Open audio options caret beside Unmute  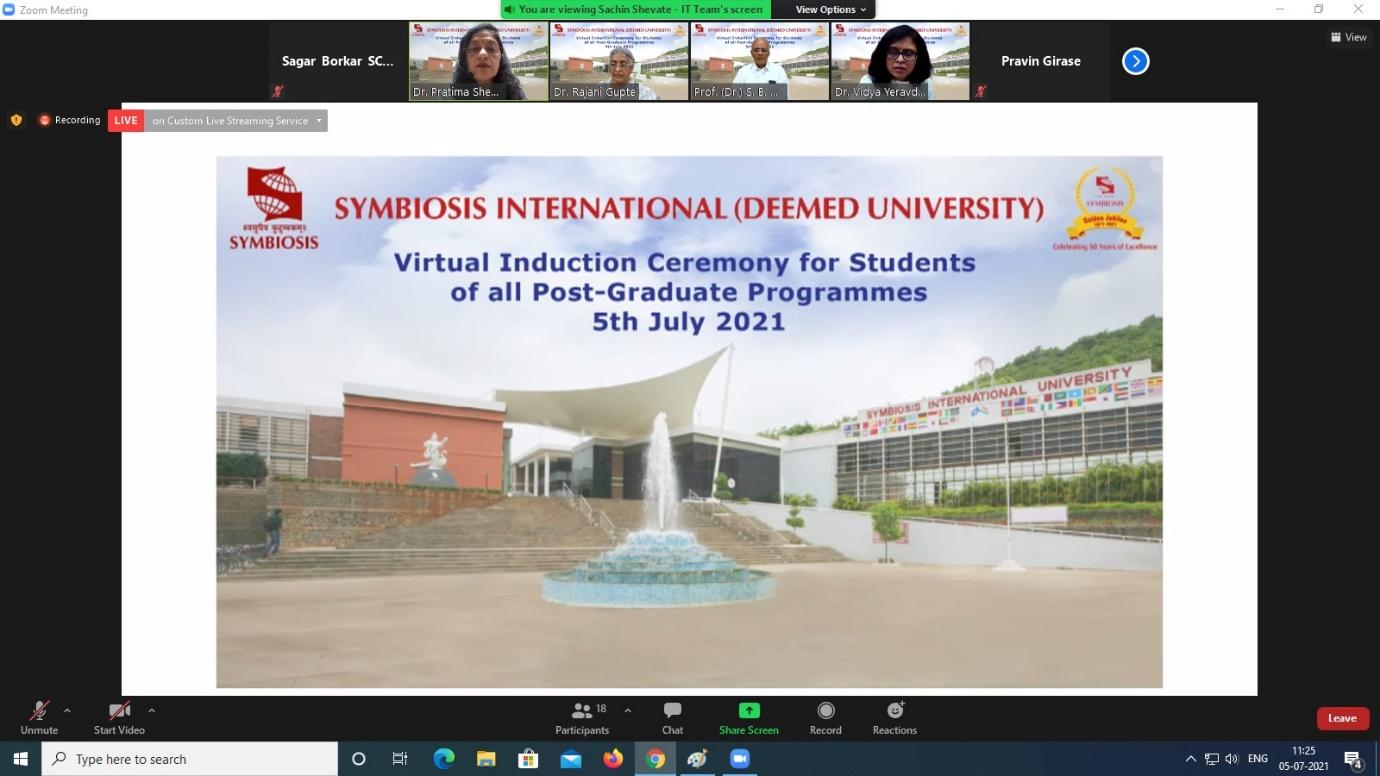coord(67,711)
